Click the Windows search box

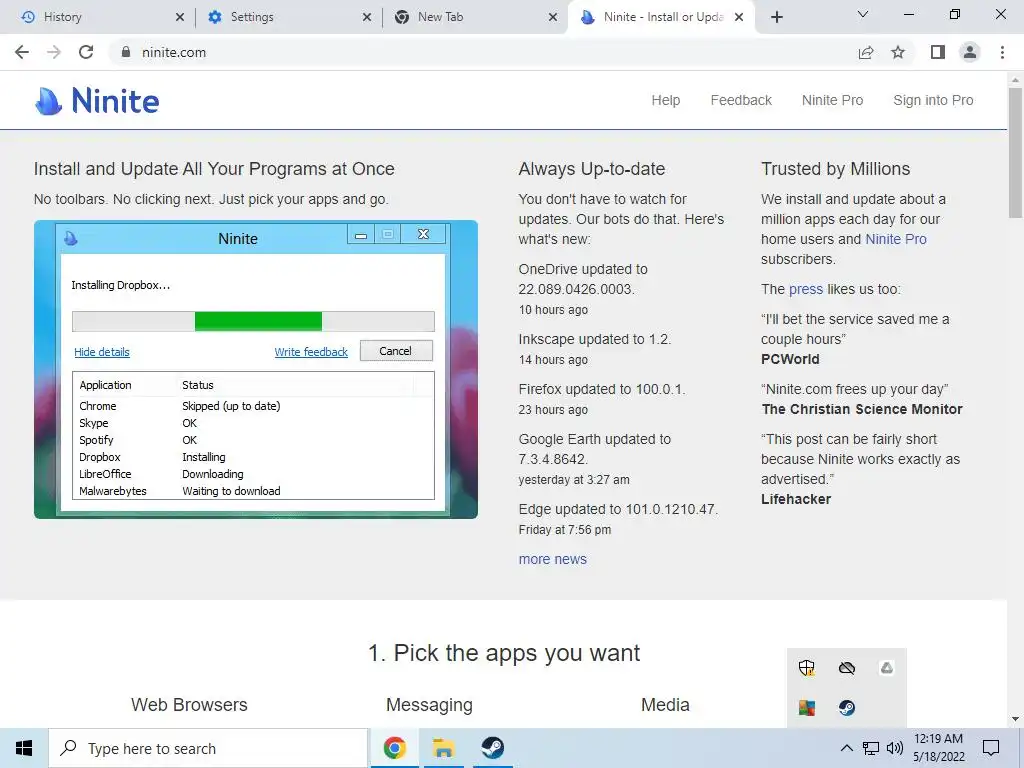pyautogui.click(x=209, y=748)
